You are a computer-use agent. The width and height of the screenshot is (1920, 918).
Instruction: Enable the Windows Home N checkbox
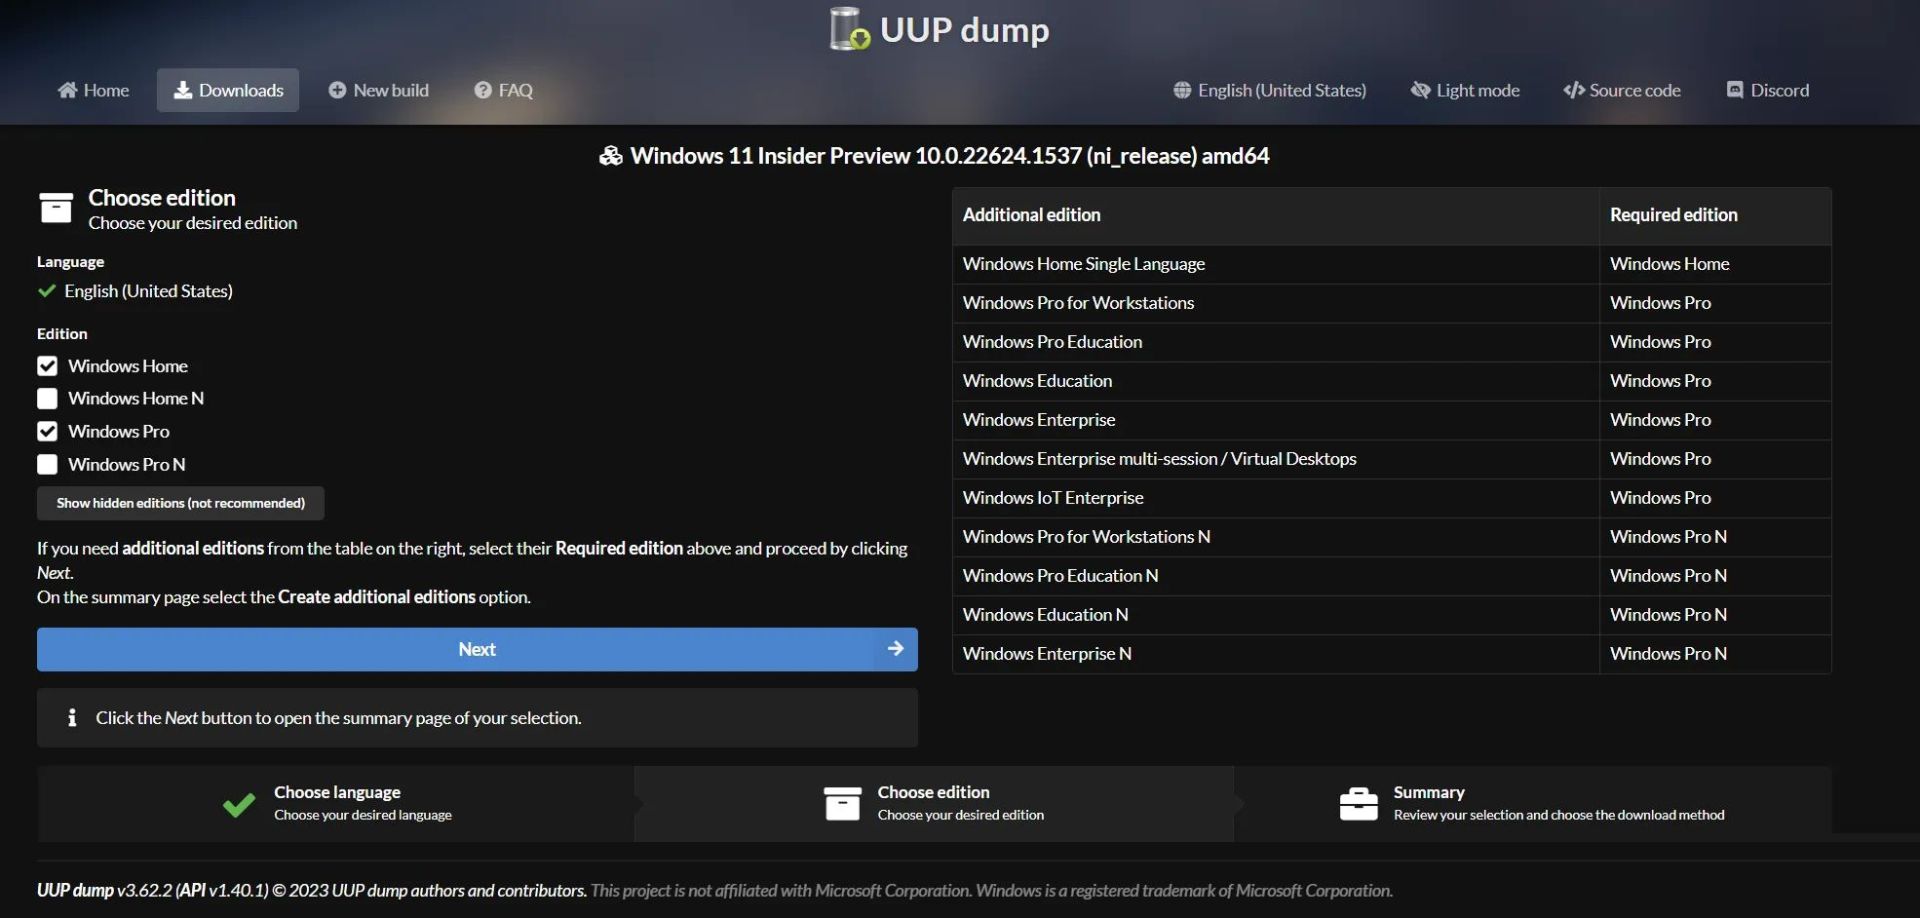[x=46, y=398]
